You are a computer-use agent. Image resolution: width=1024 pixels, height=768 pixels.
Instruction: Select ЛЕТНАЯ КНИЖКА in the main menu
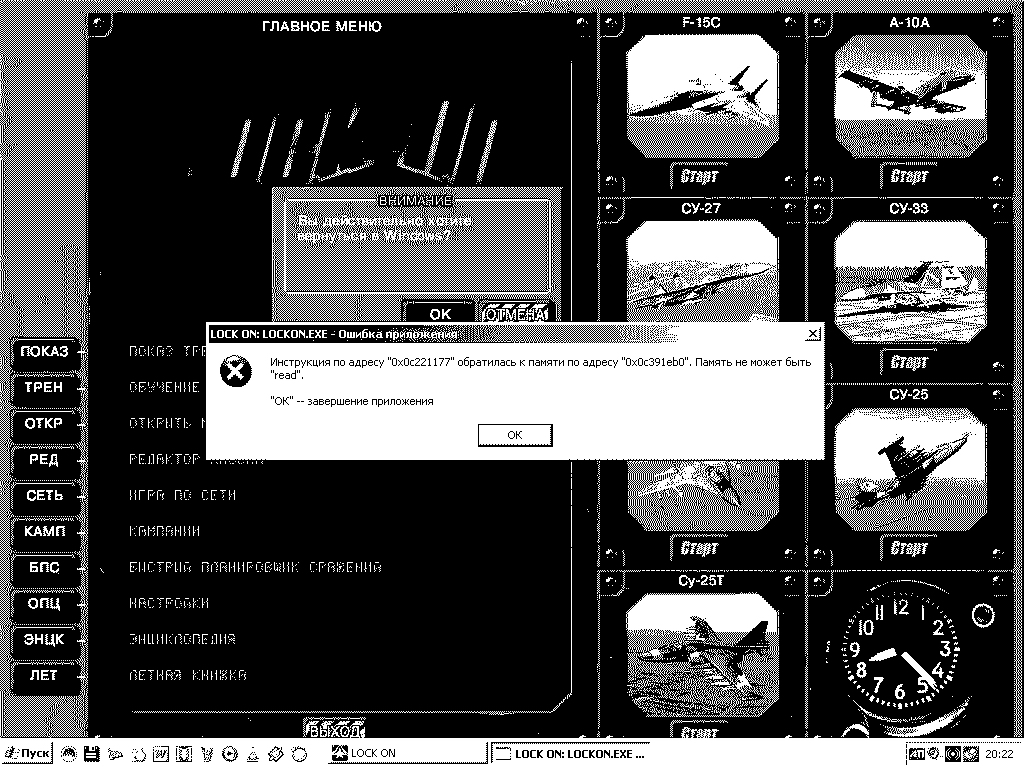coord(188,675)
